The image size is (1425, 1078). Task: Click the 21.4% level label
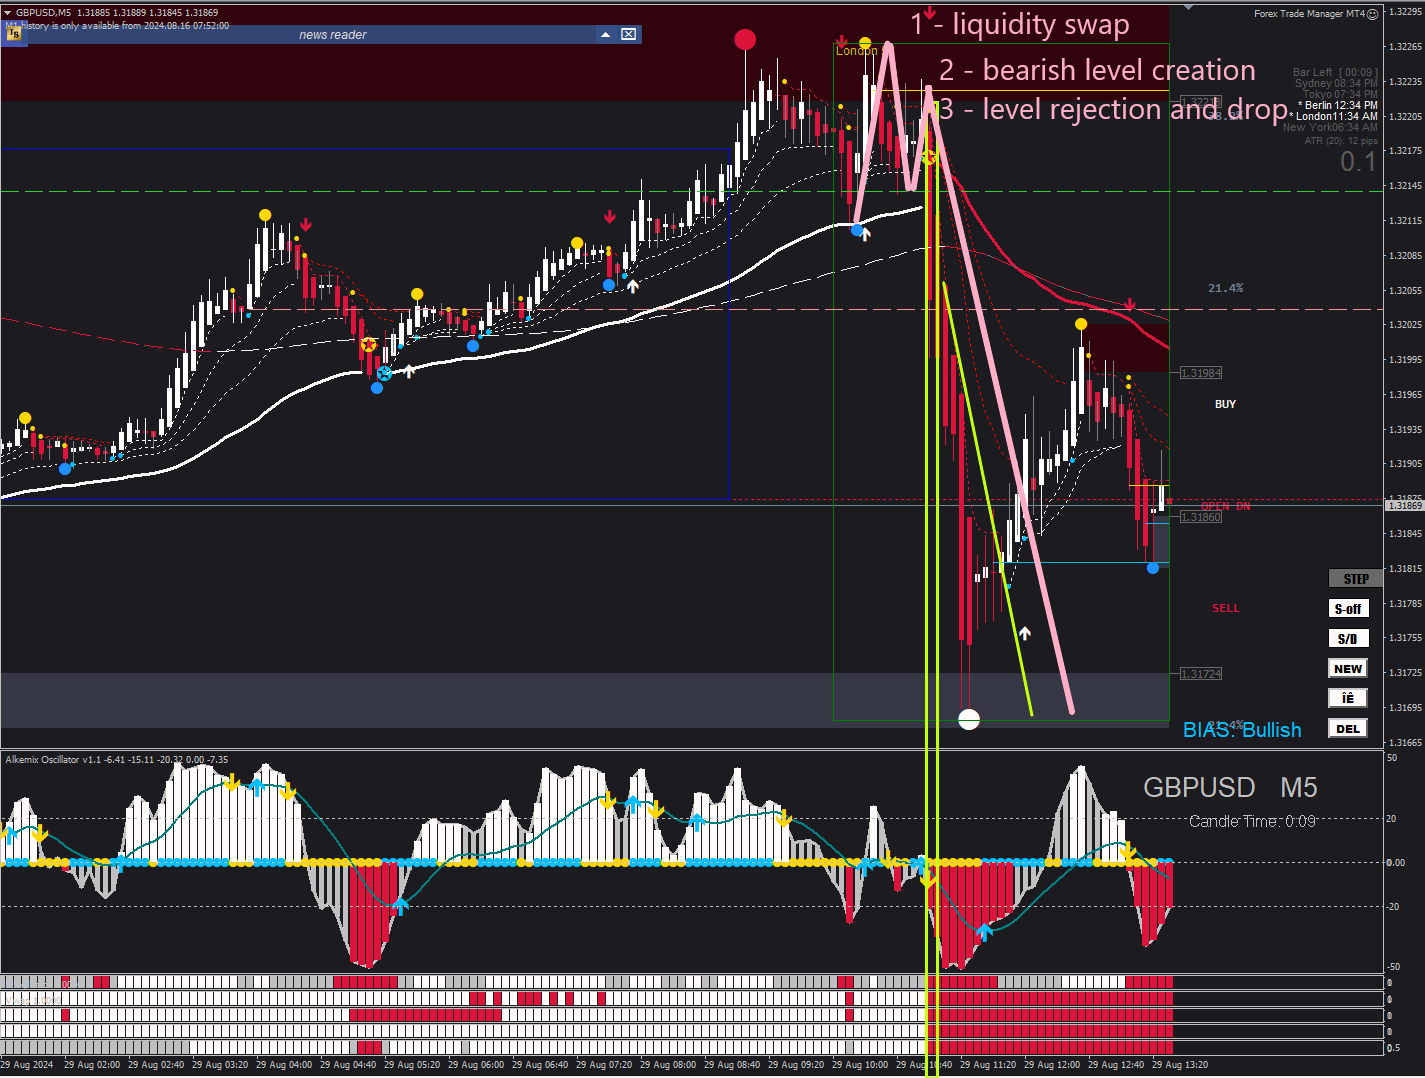tap(1226, 288)
